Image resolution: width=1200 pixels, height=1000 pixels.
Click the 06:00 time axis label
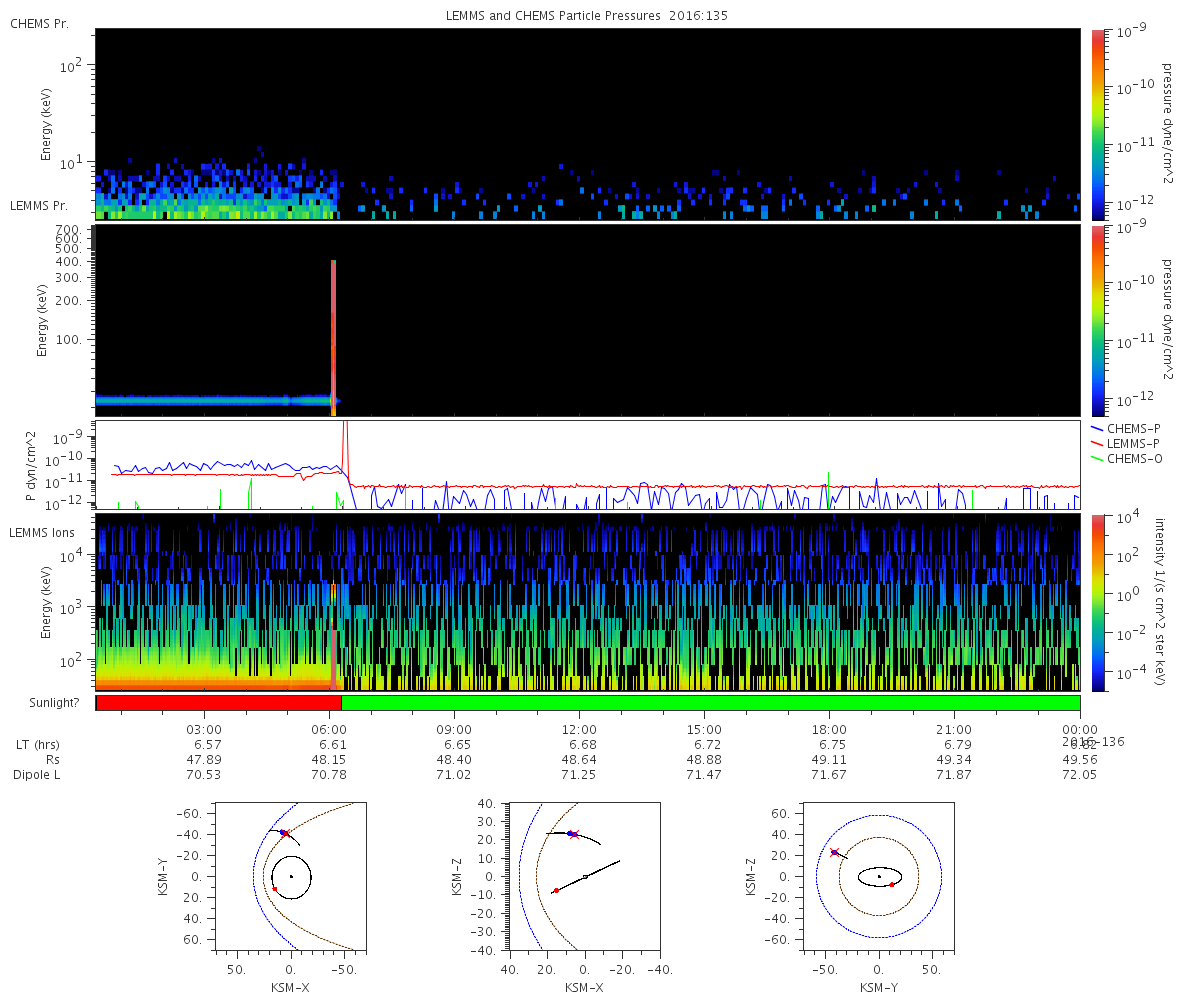(x=329, y=729)
